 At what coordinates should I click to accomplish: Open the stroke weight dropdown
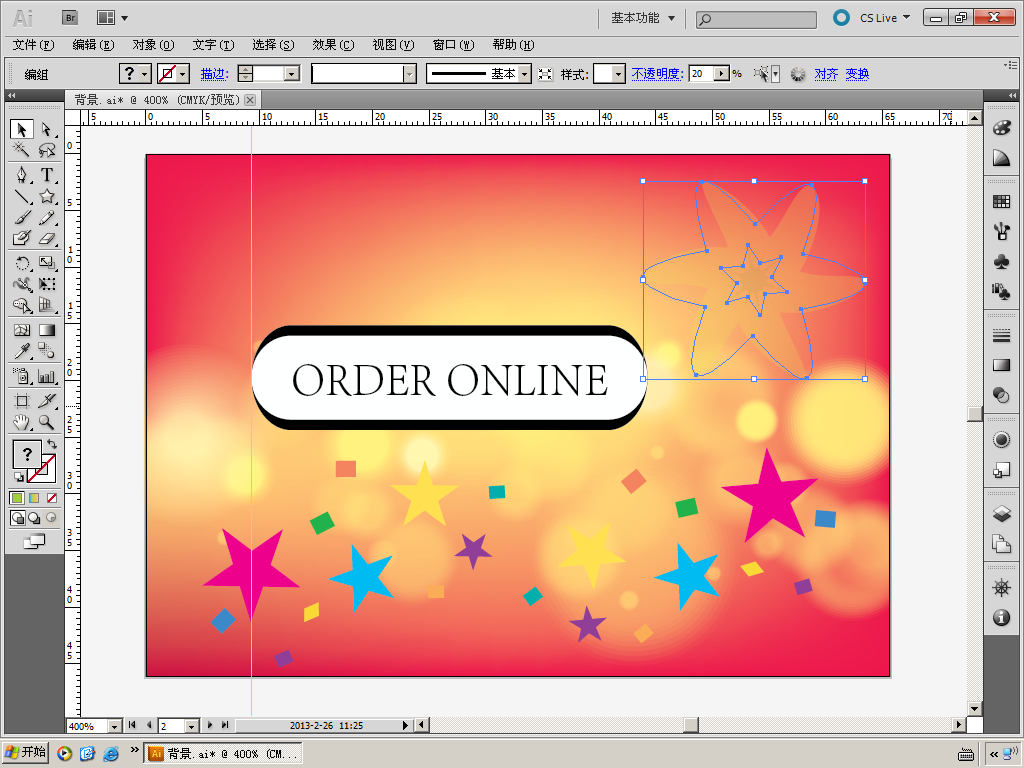click(292, 74)
